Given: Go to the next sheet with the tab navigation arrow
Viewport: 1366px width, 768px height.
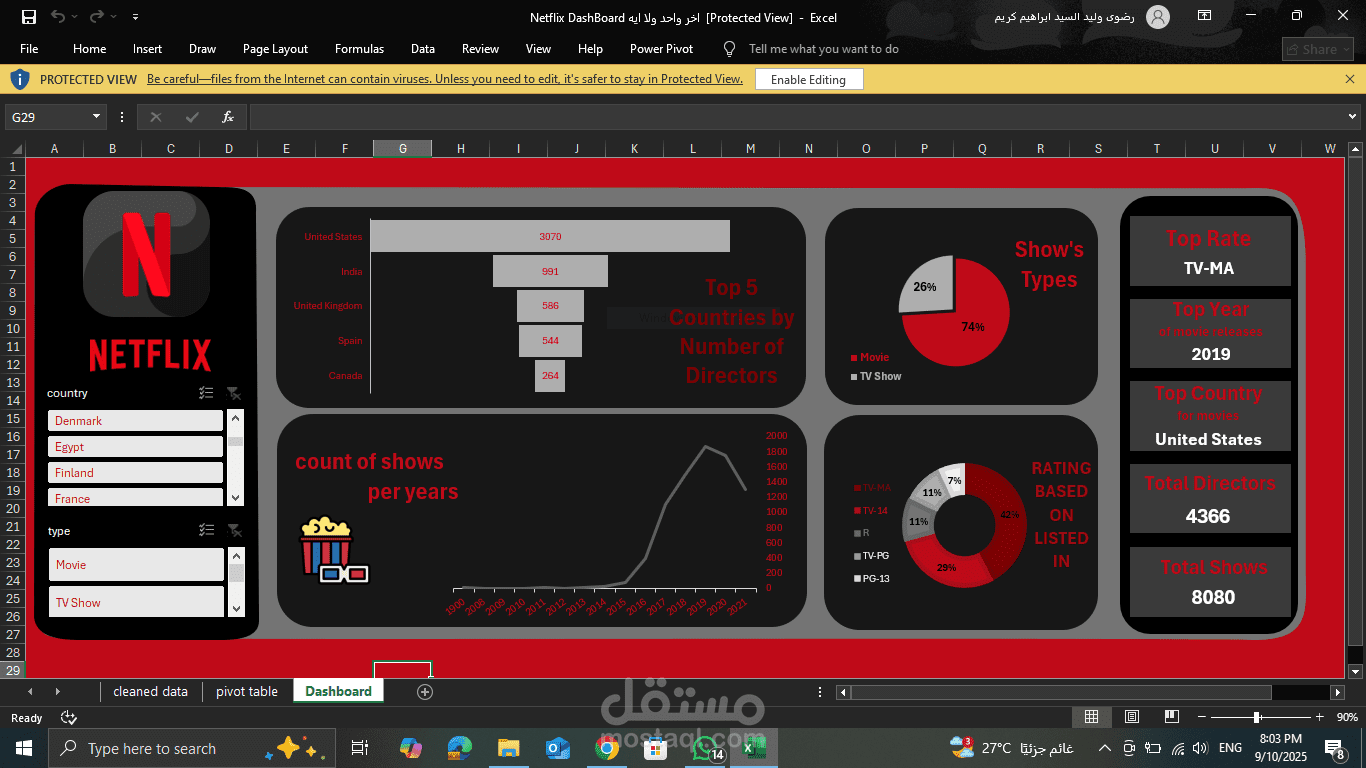Looking at the screenshot, I should coord(57,691).
